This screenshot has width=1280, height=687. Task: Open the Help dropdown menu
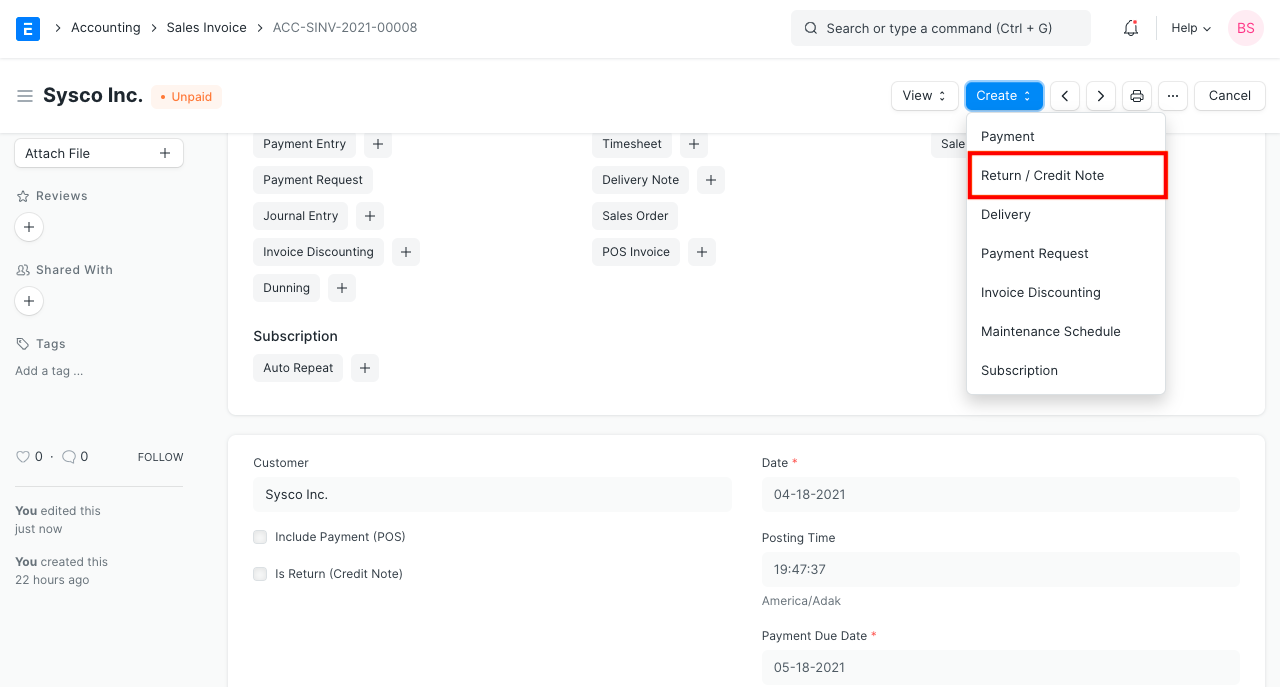pos(1191,28)
